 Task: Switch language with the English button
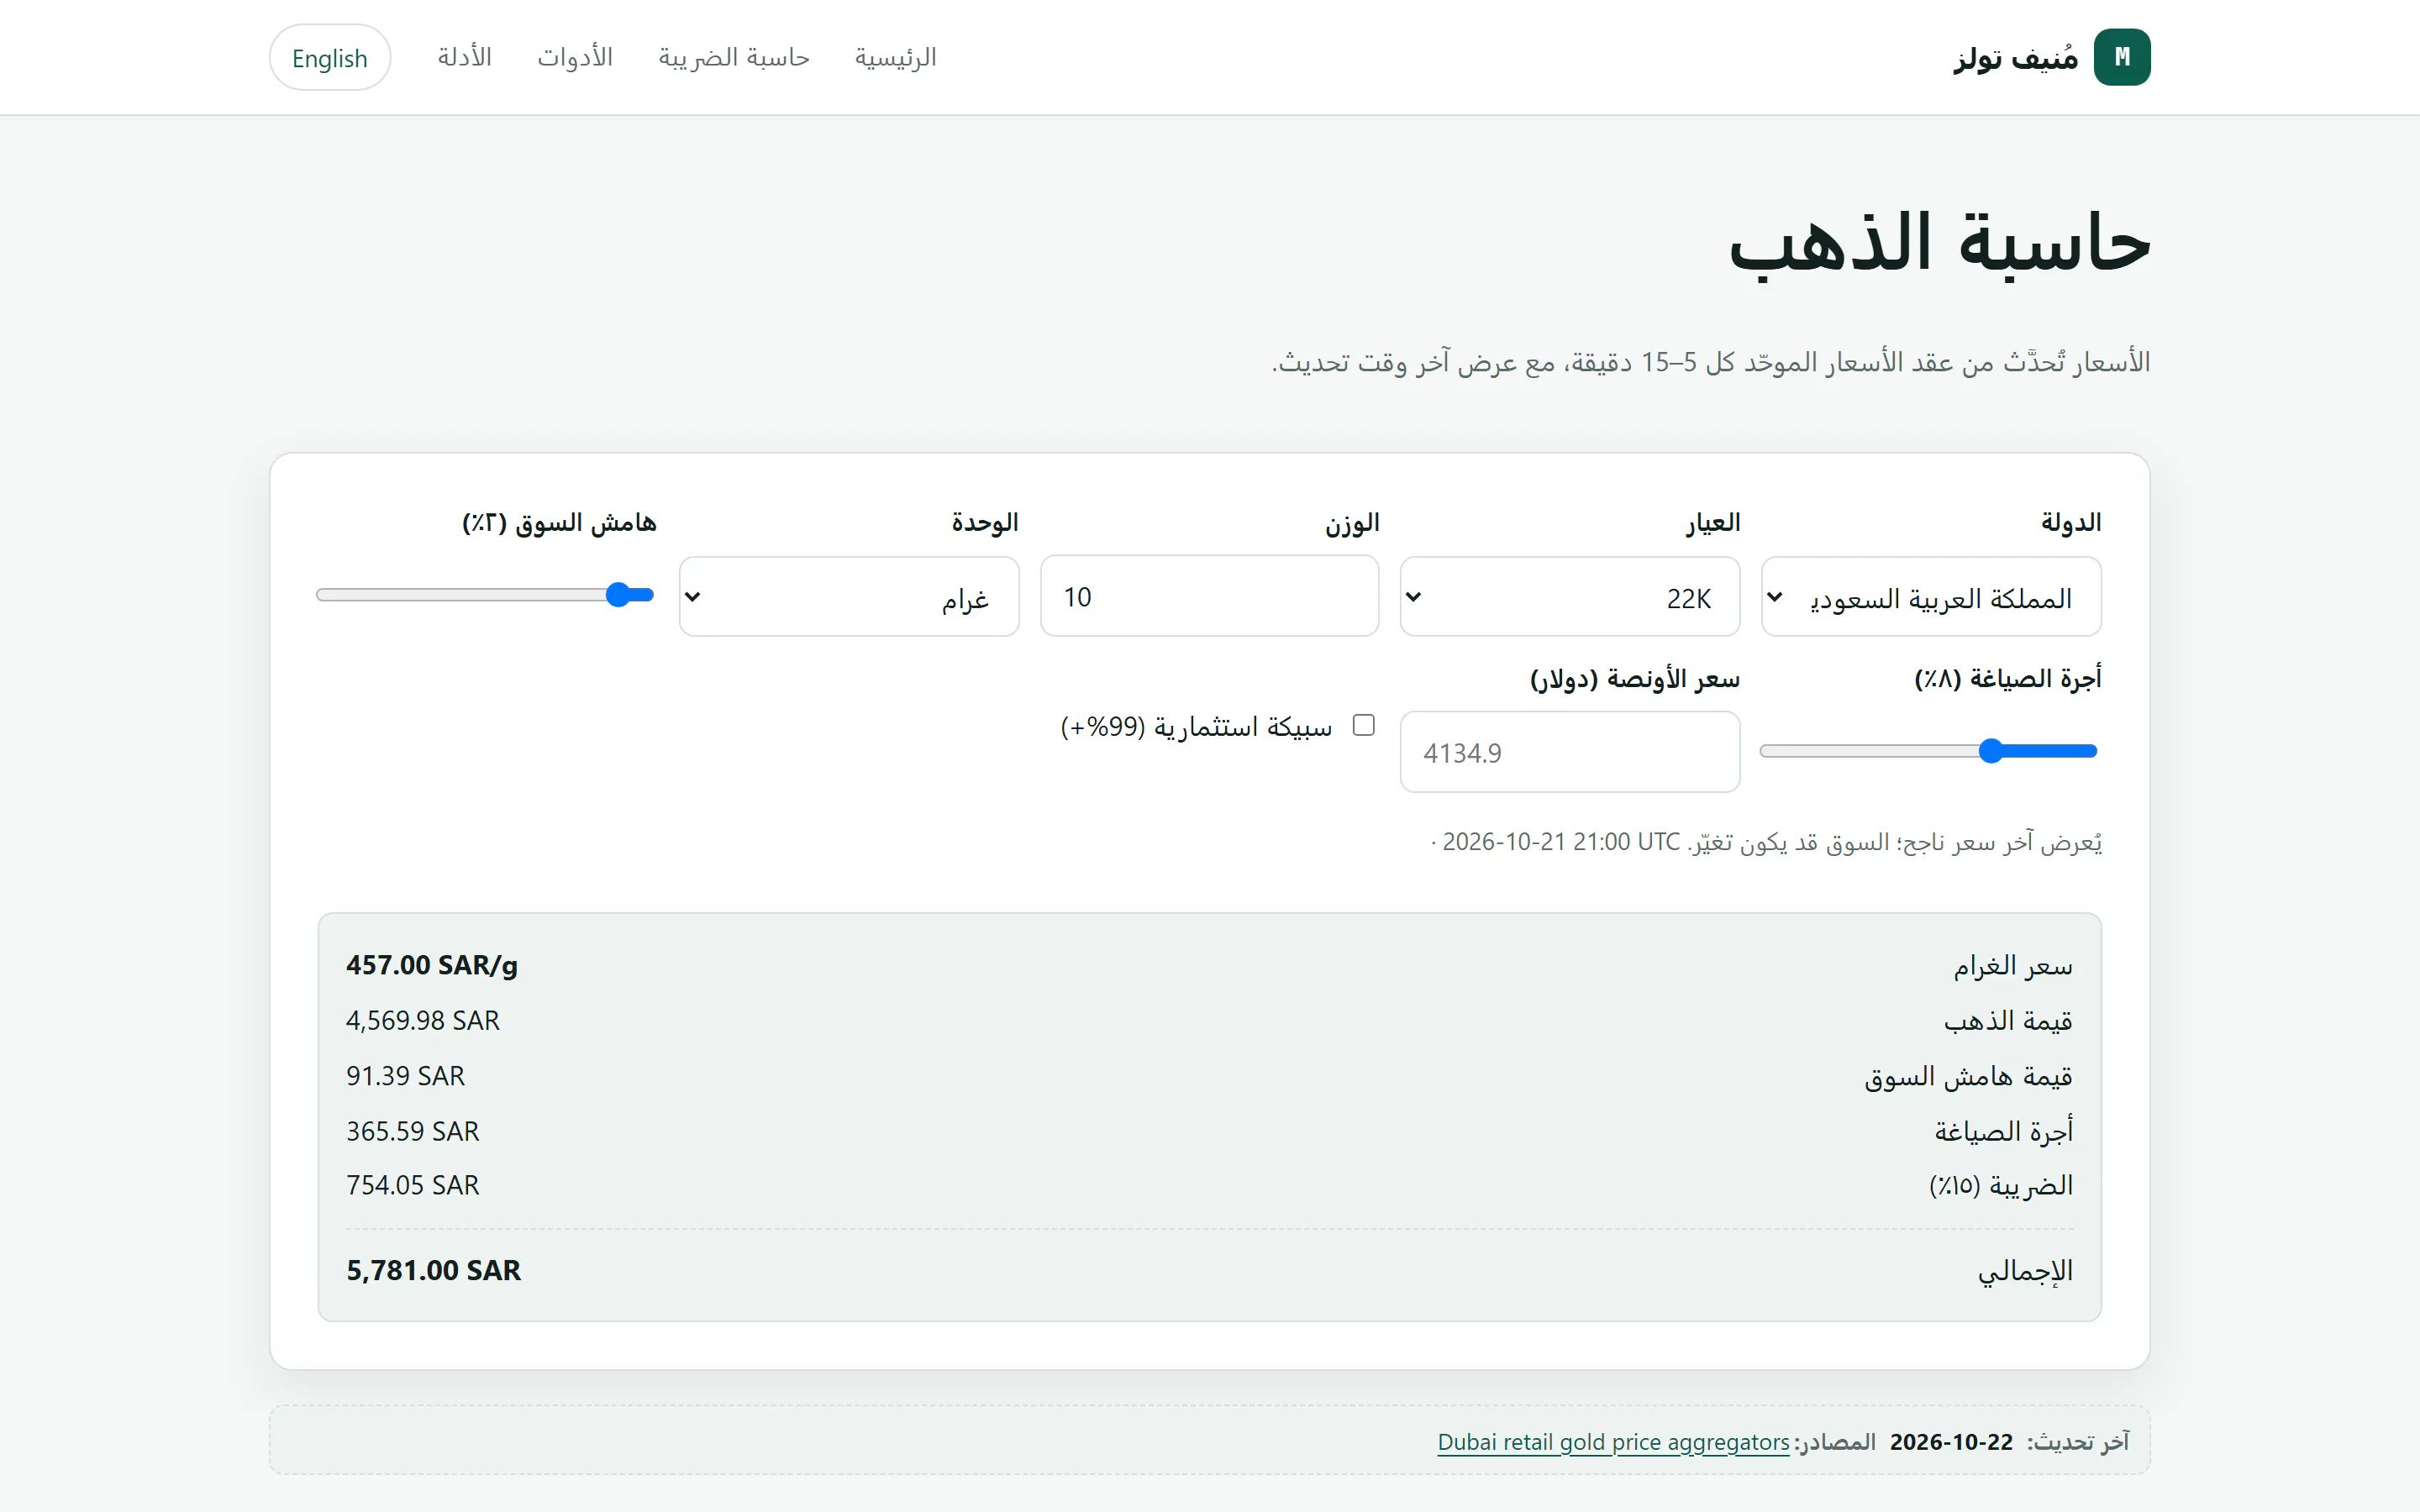point(330,58)
